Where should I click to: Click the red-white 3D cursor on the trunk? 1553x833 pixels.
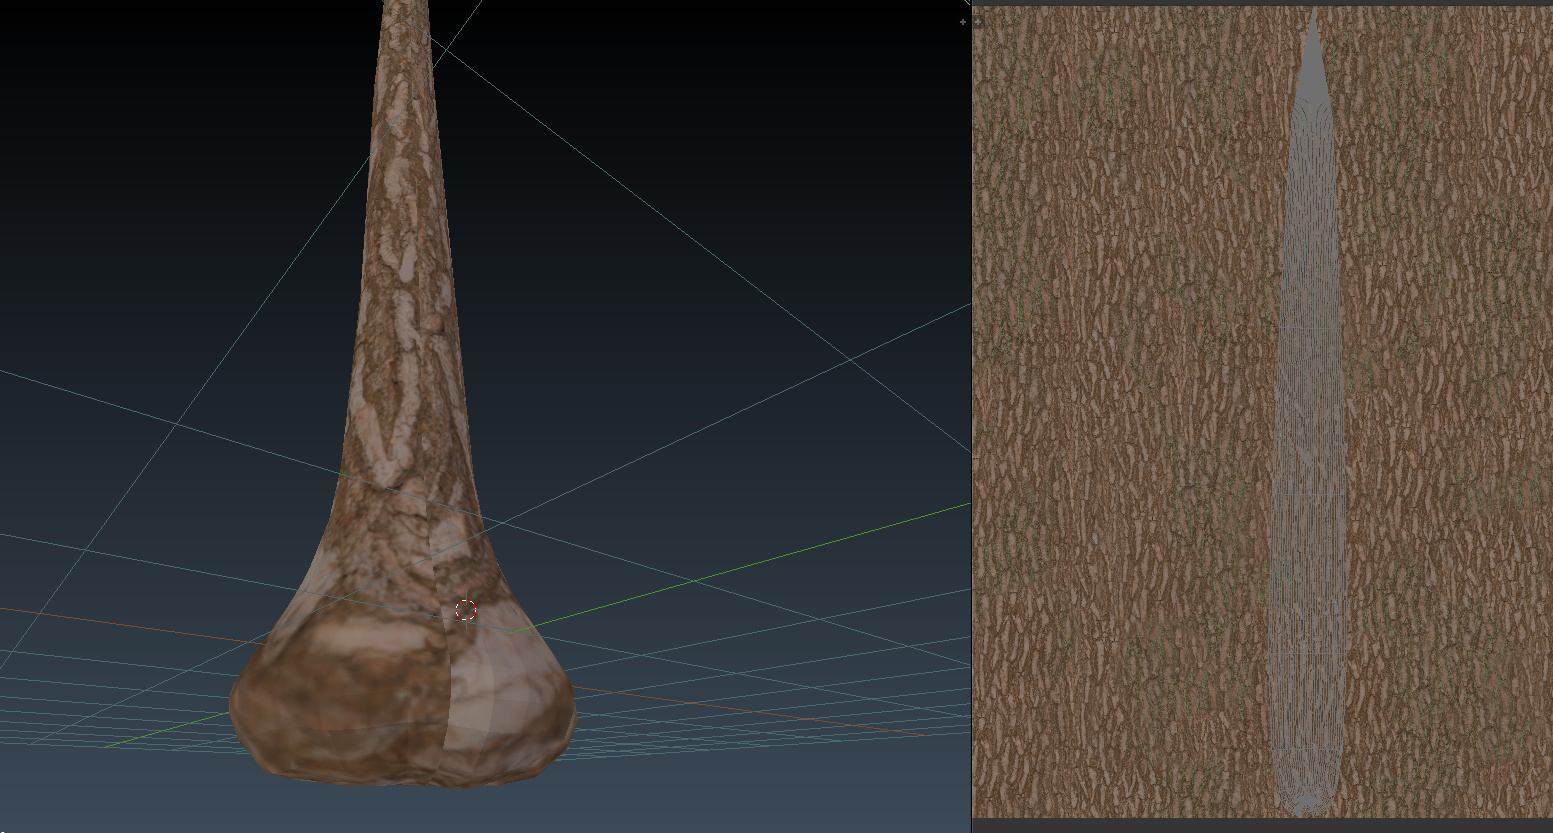click(x=466, y=610)
